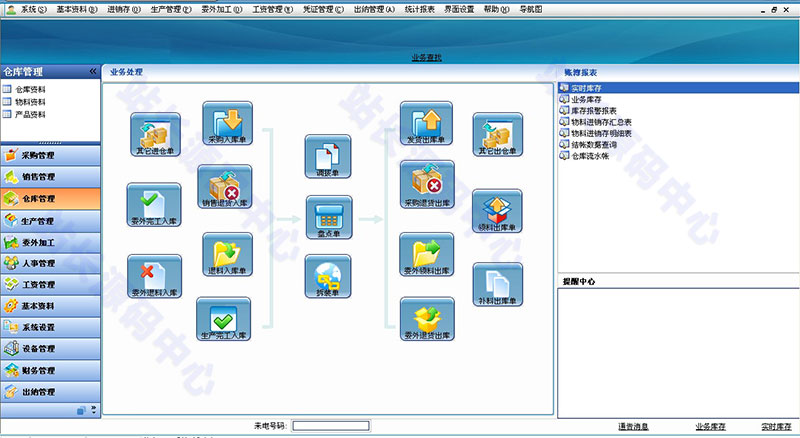This screenshot has height=438, width=800.
Task: Open the 导航图 menu
Action: pyautogui.click(x=531, y=9)
